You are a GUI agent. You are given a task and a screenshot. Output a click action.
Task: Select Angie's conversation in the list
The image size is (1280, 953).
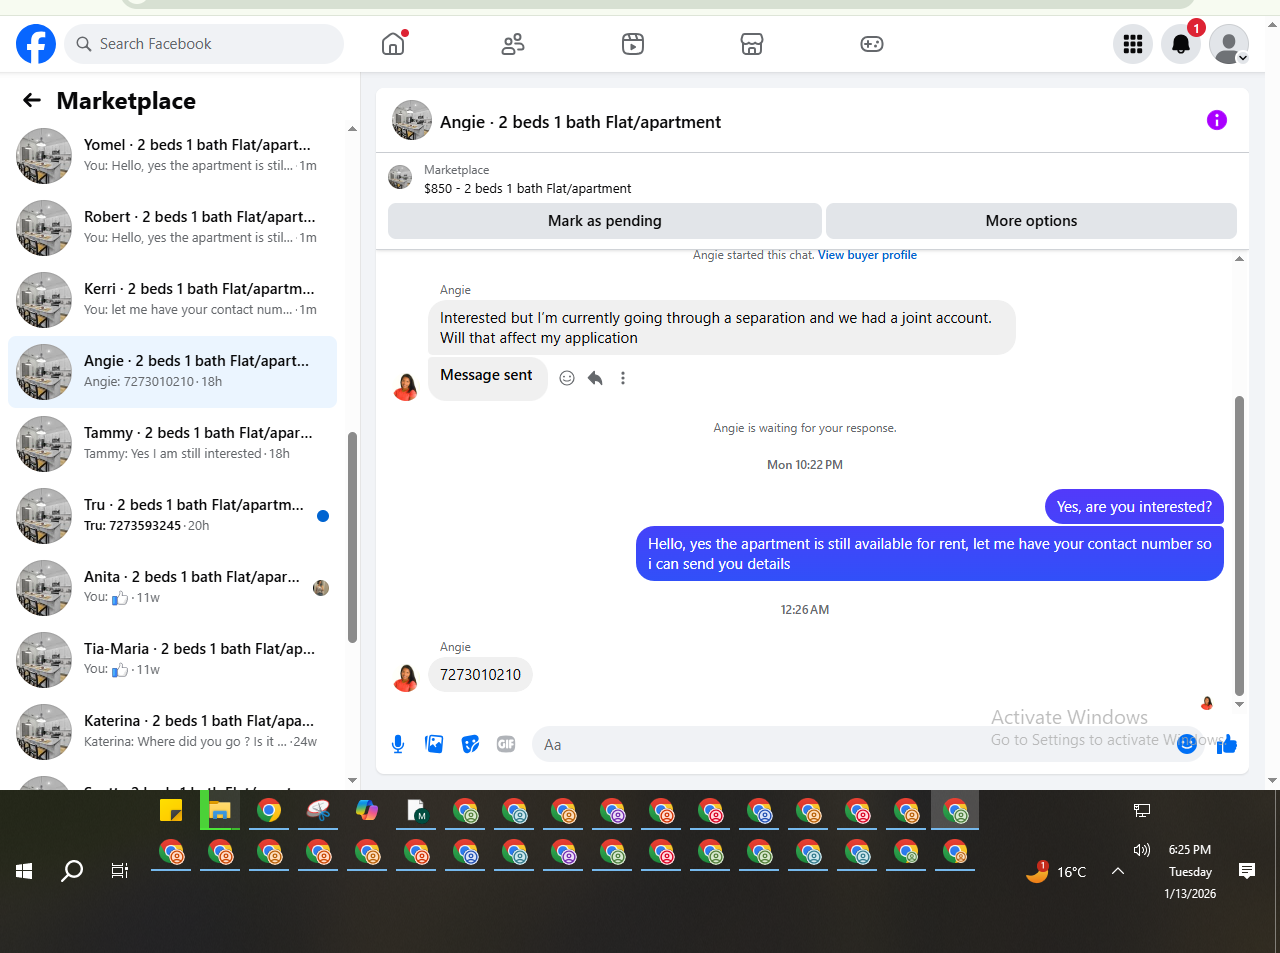172,372
